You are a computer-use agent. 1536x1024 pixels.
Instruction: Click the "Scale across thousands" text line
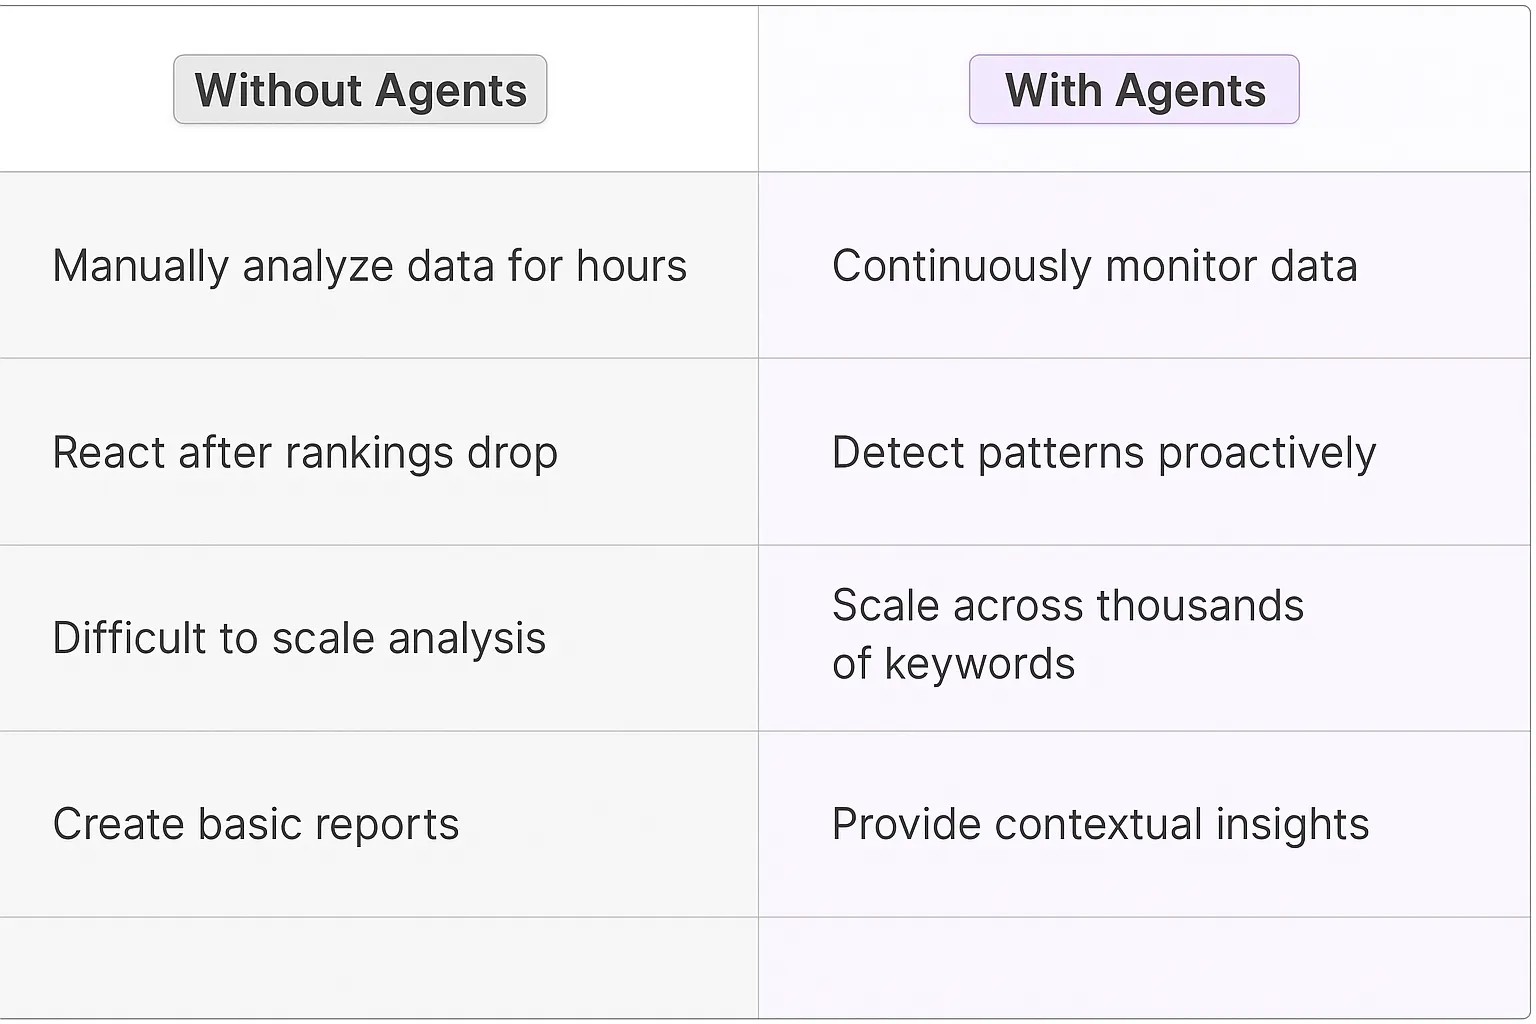click(x=1067, y=606)
